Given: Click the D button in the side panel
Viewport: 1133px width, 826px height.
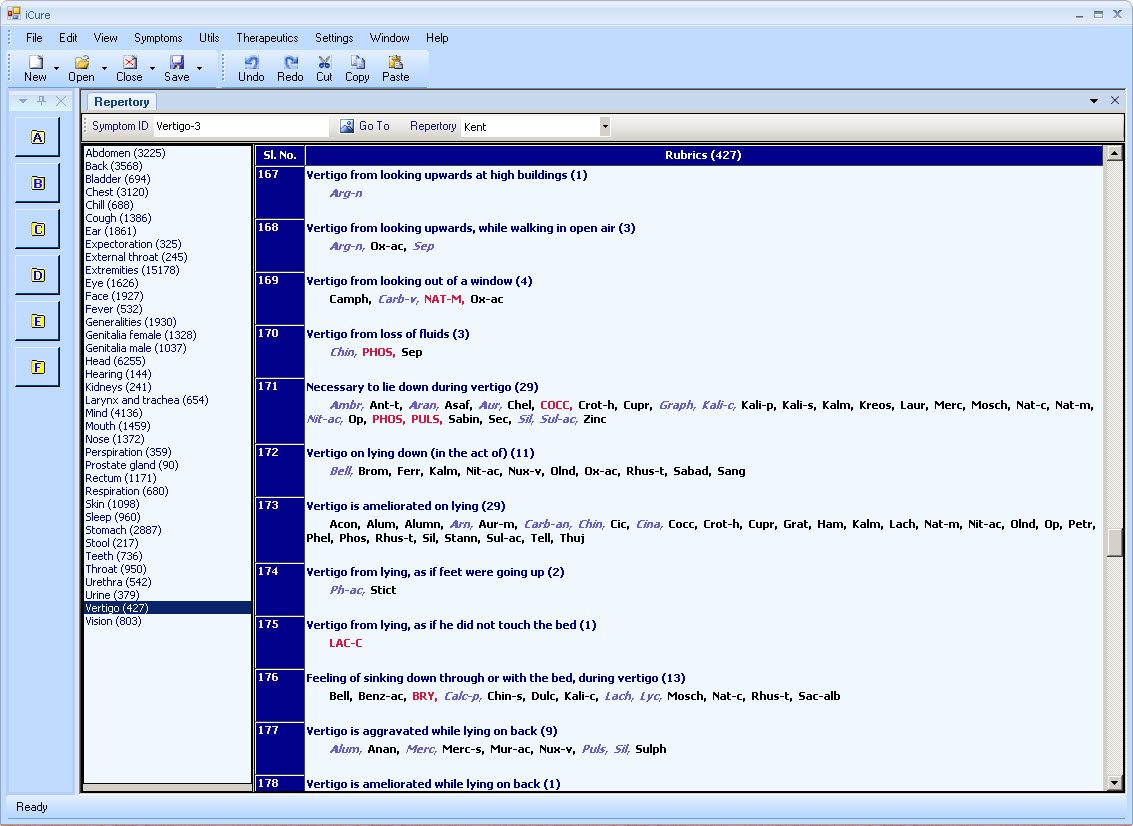Looking at the screenshot, I should pos(38,275).
